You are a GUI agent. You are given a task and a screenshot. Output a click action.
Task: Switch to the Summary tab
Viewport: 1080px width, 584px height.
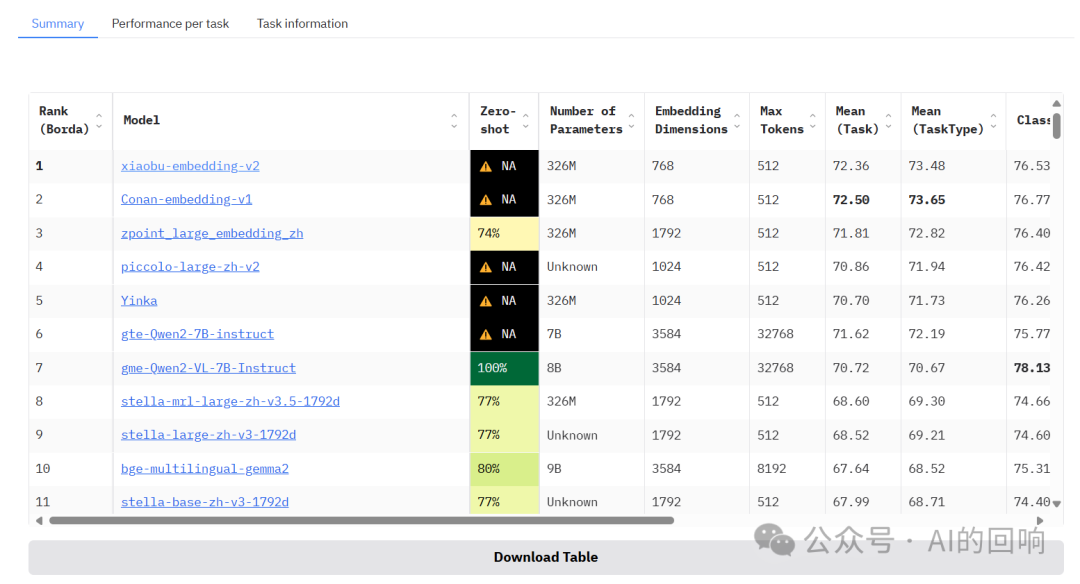coord(58,23)
